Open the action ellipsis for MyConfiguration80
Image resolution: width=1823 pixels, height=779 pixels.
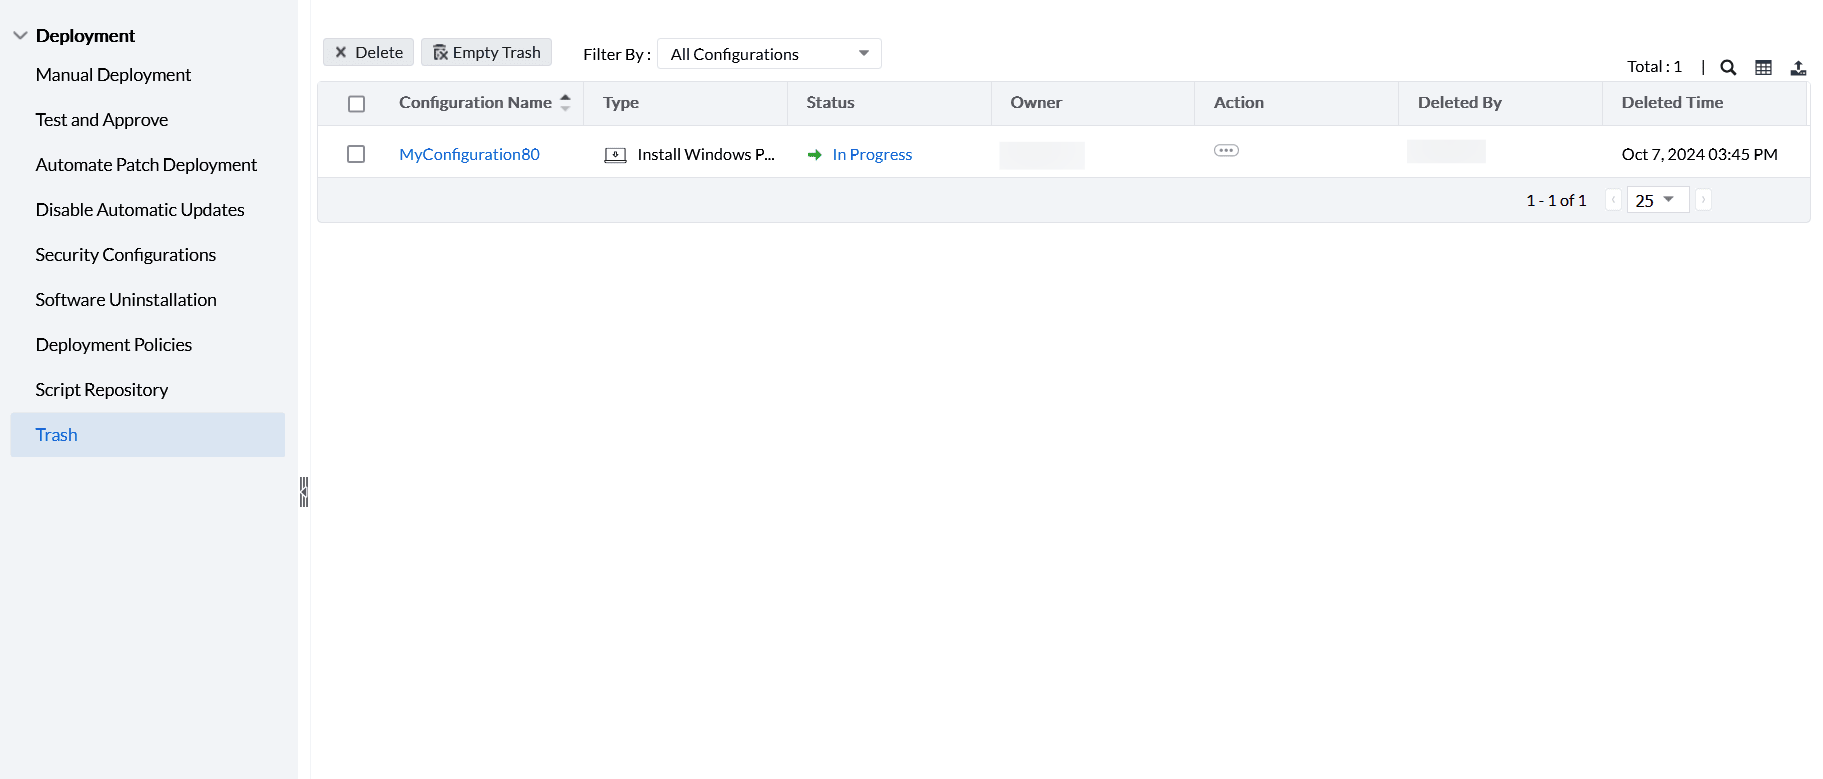tap(1226, 151)
